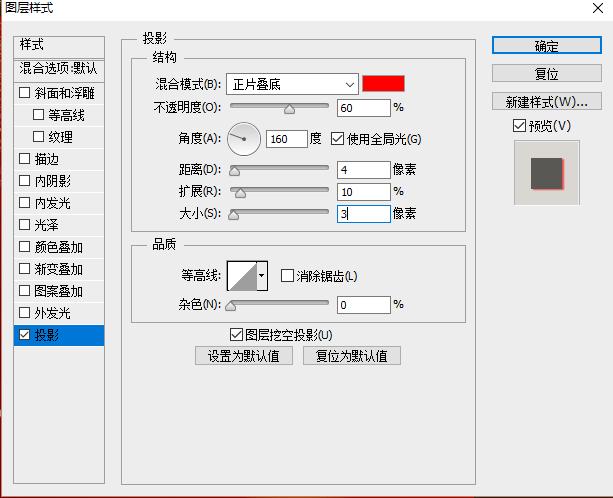Click the 确定 button to confirm
Viewport: 613px width, 498px height.
tap(547, 45)
